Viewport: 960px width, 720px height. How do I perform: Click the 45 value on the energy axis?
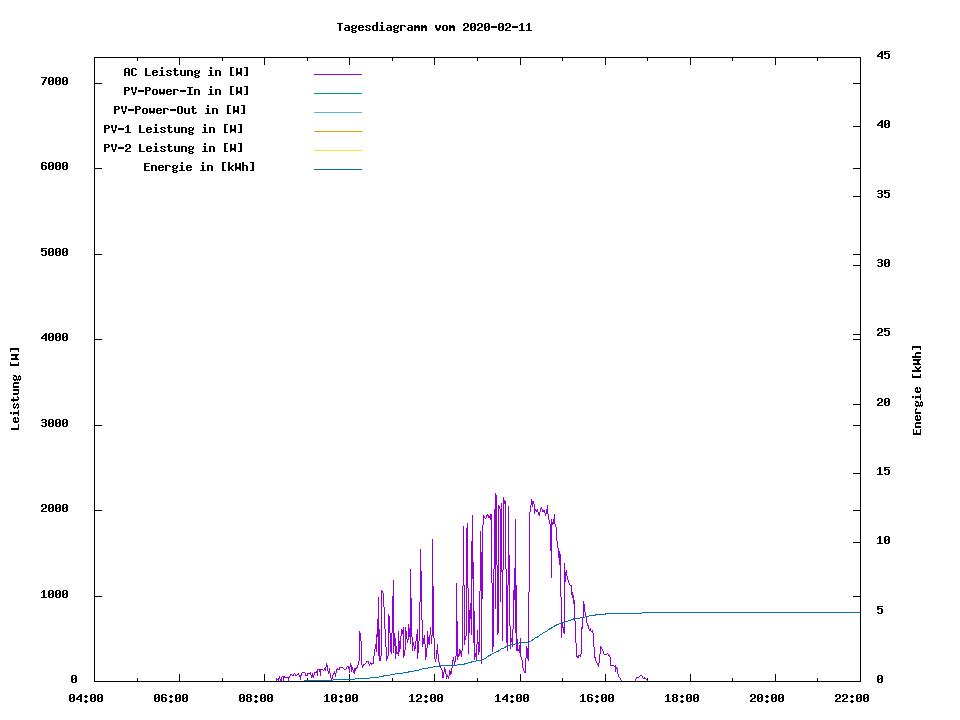883,55
